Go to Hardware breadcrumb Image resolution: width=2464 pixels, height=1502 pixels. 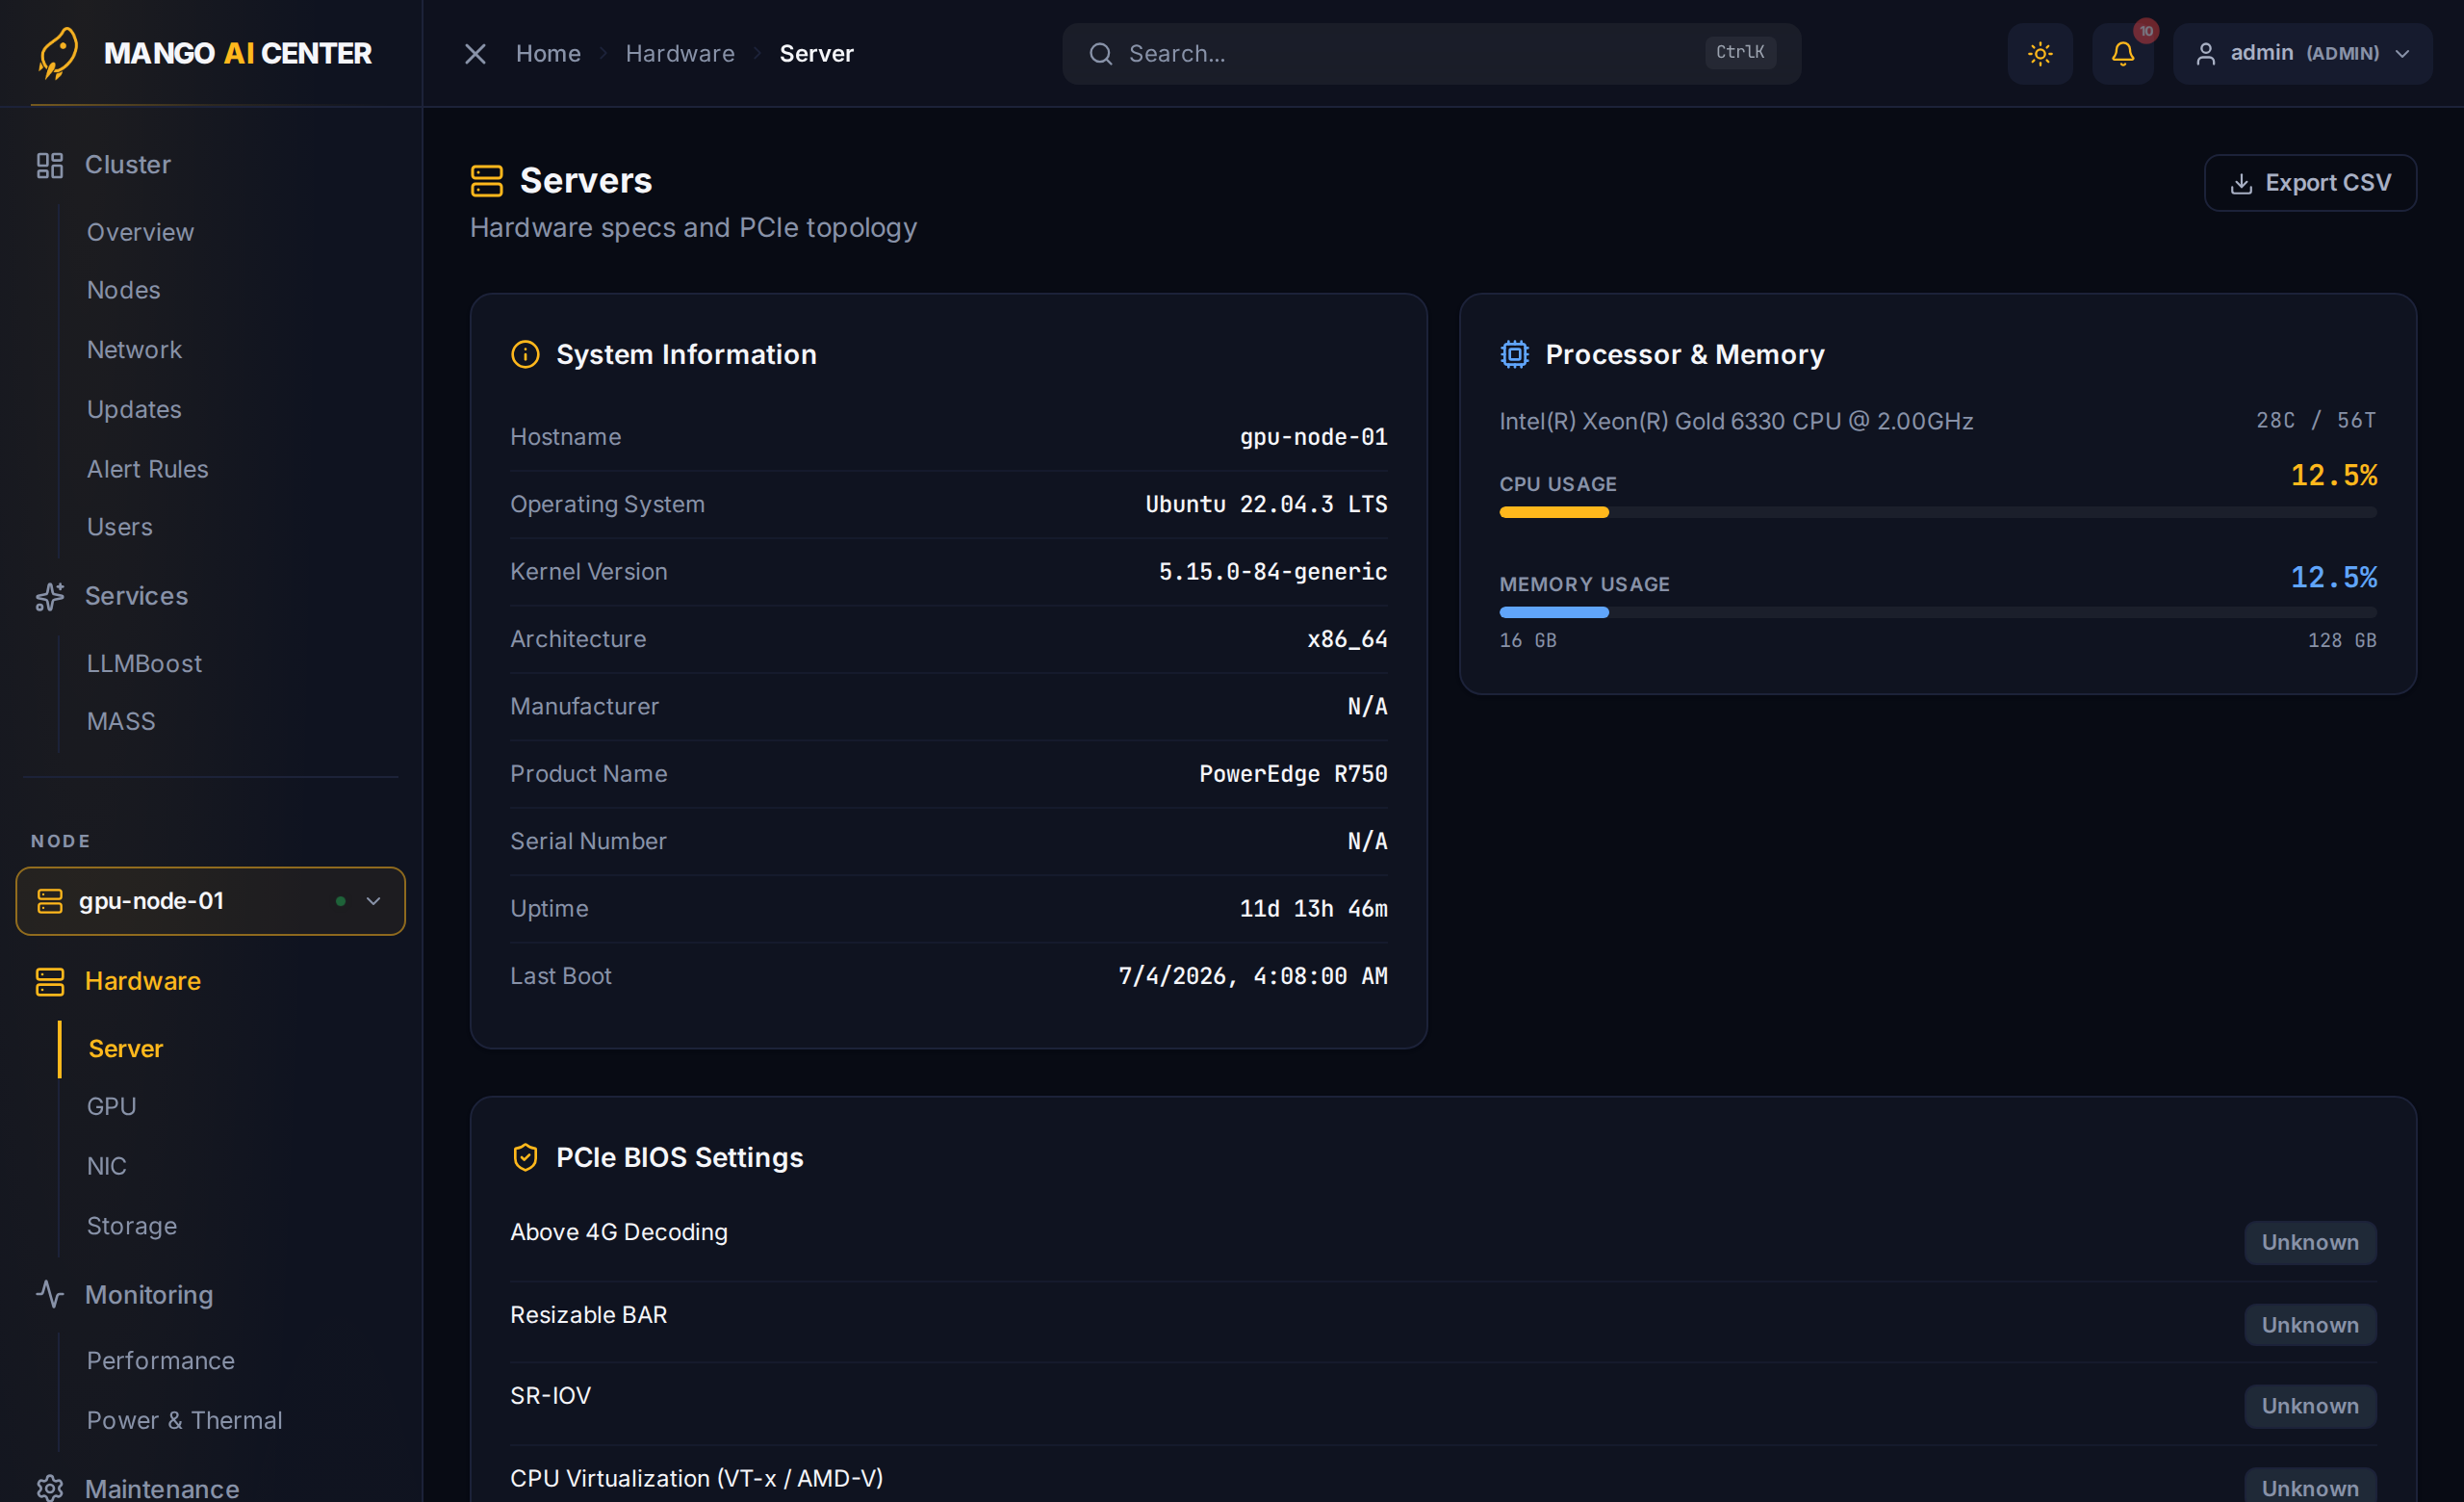click(680, 54)
